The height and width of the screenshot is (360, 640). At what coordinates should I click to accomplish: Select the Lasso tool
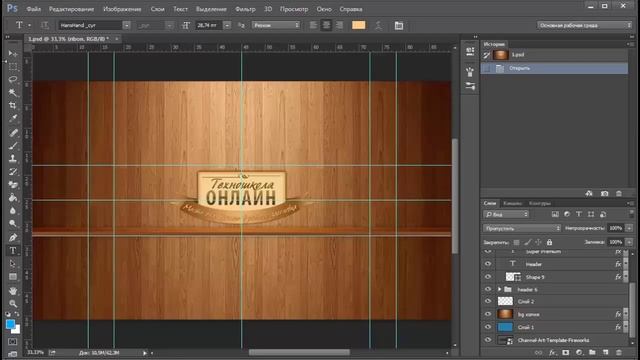click(x=13, y=80)
